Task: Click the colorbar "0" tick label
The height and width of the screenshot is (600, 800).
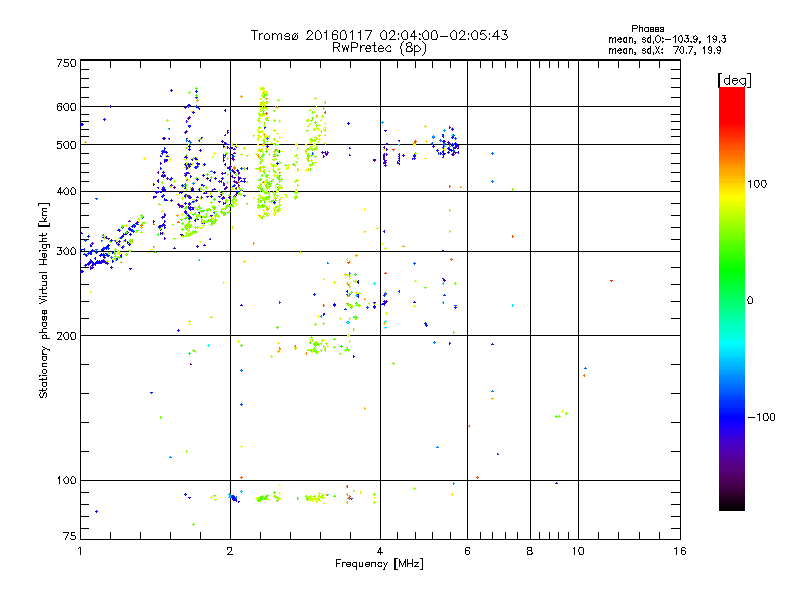Action: [x=750, y=300]
